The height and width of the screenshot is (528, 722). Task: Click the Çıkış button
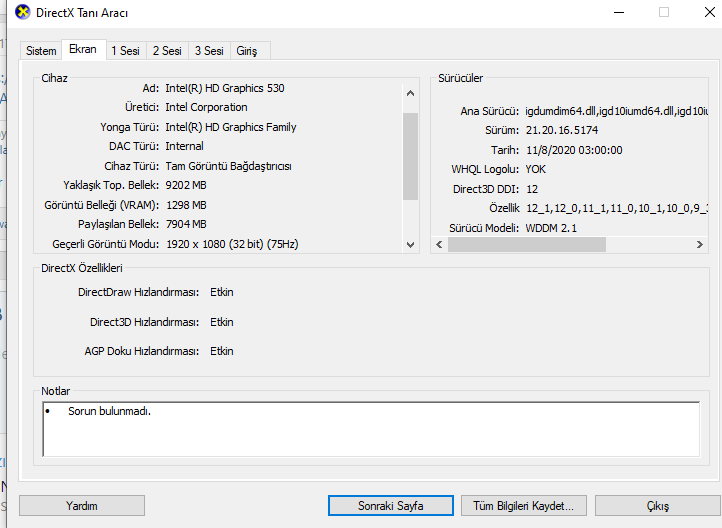point(658,506)
